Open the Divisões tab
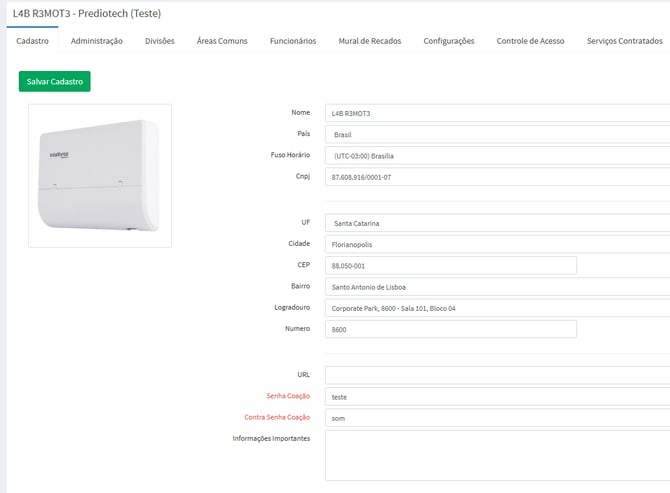Screen dimensions: 670x493 (x=160, y=41)
